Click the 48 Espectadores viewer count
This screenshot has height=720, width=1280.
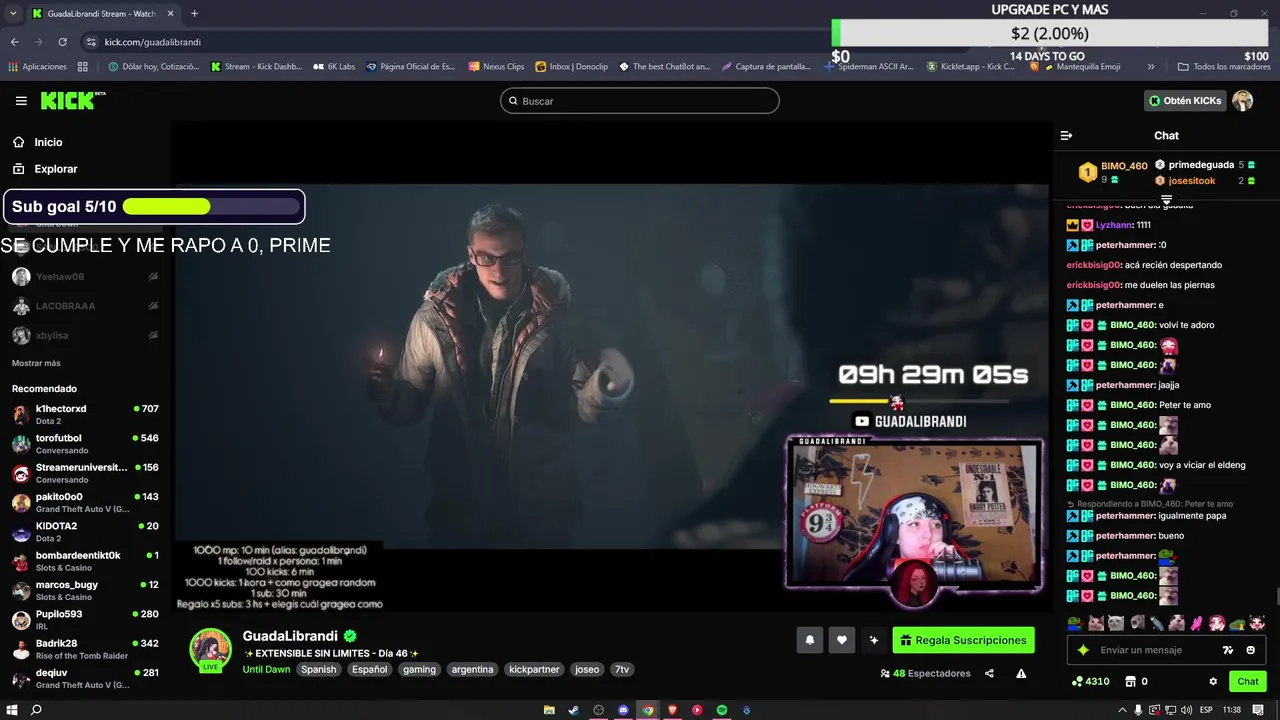point(925,673)
